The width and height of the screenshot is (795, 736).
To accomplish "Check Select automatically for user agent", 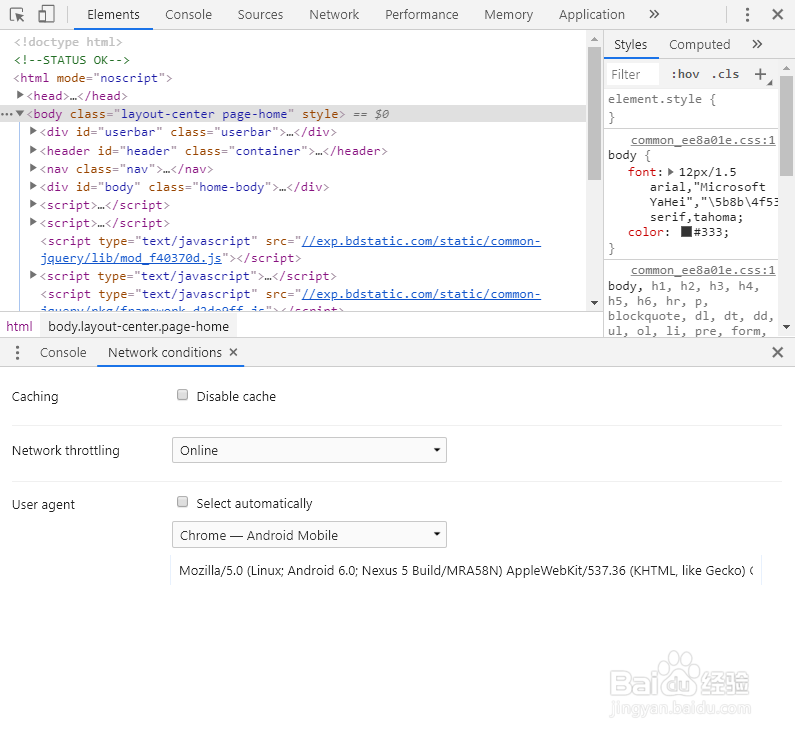I will click(x=183, y=502).
